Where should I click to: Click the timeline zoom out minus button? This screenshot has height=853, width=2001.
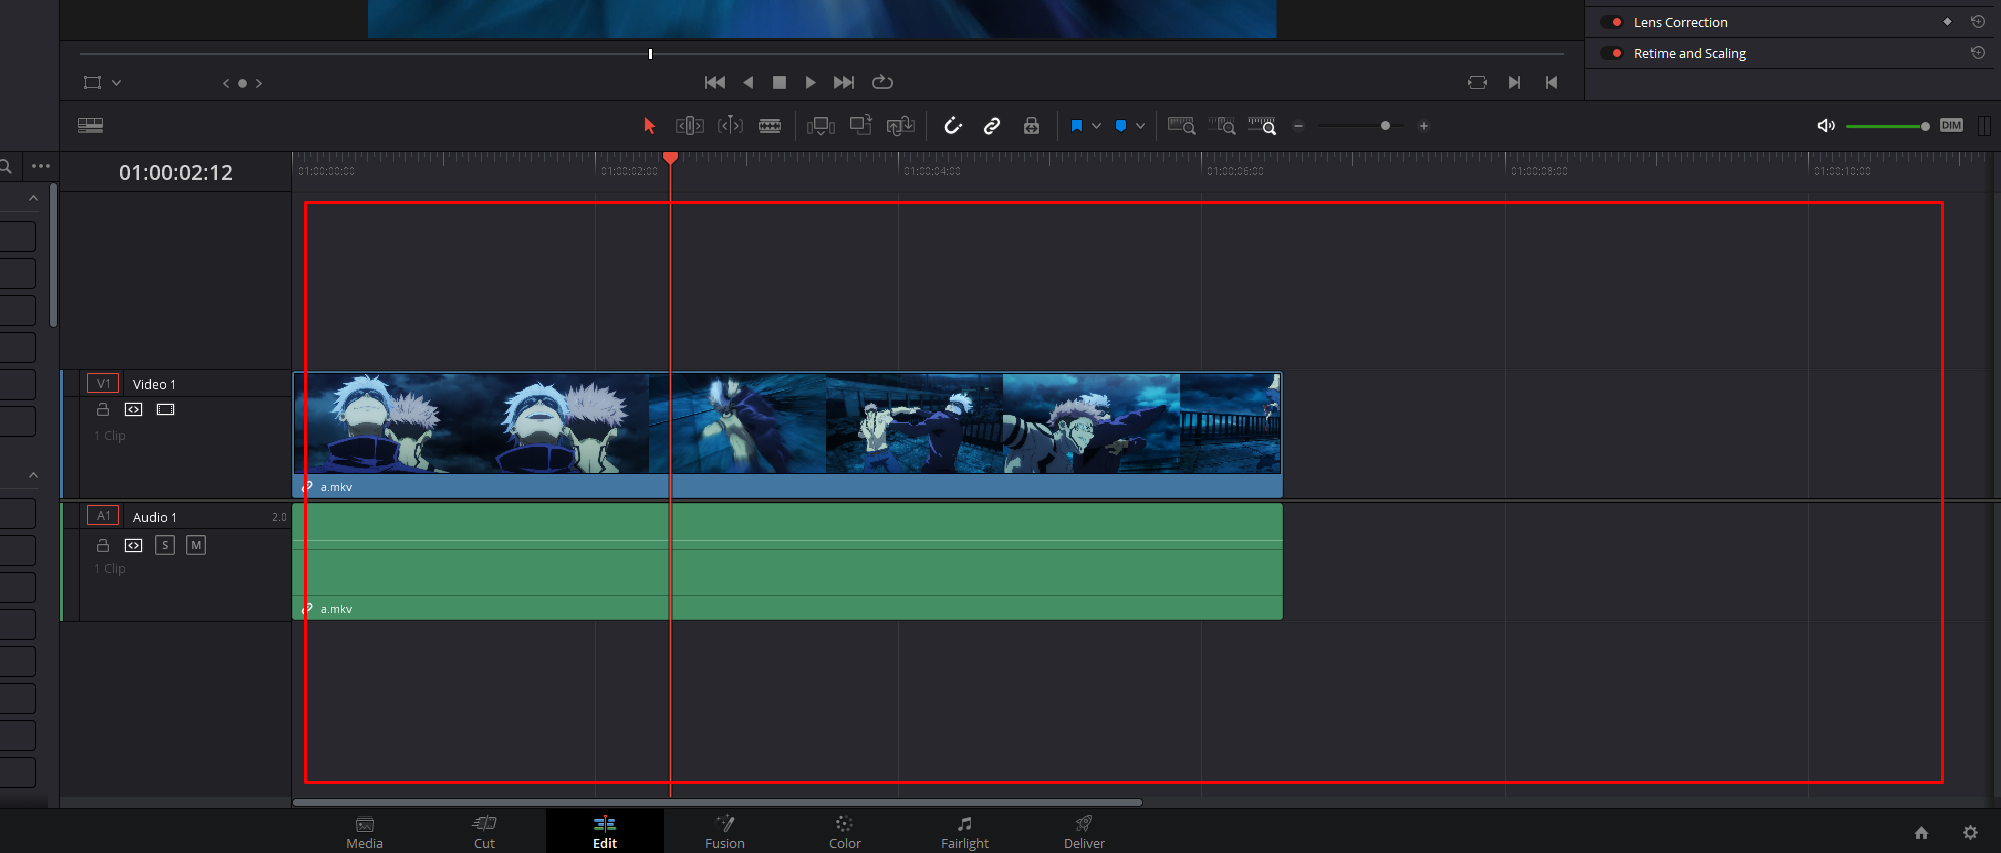point(1299,126)
